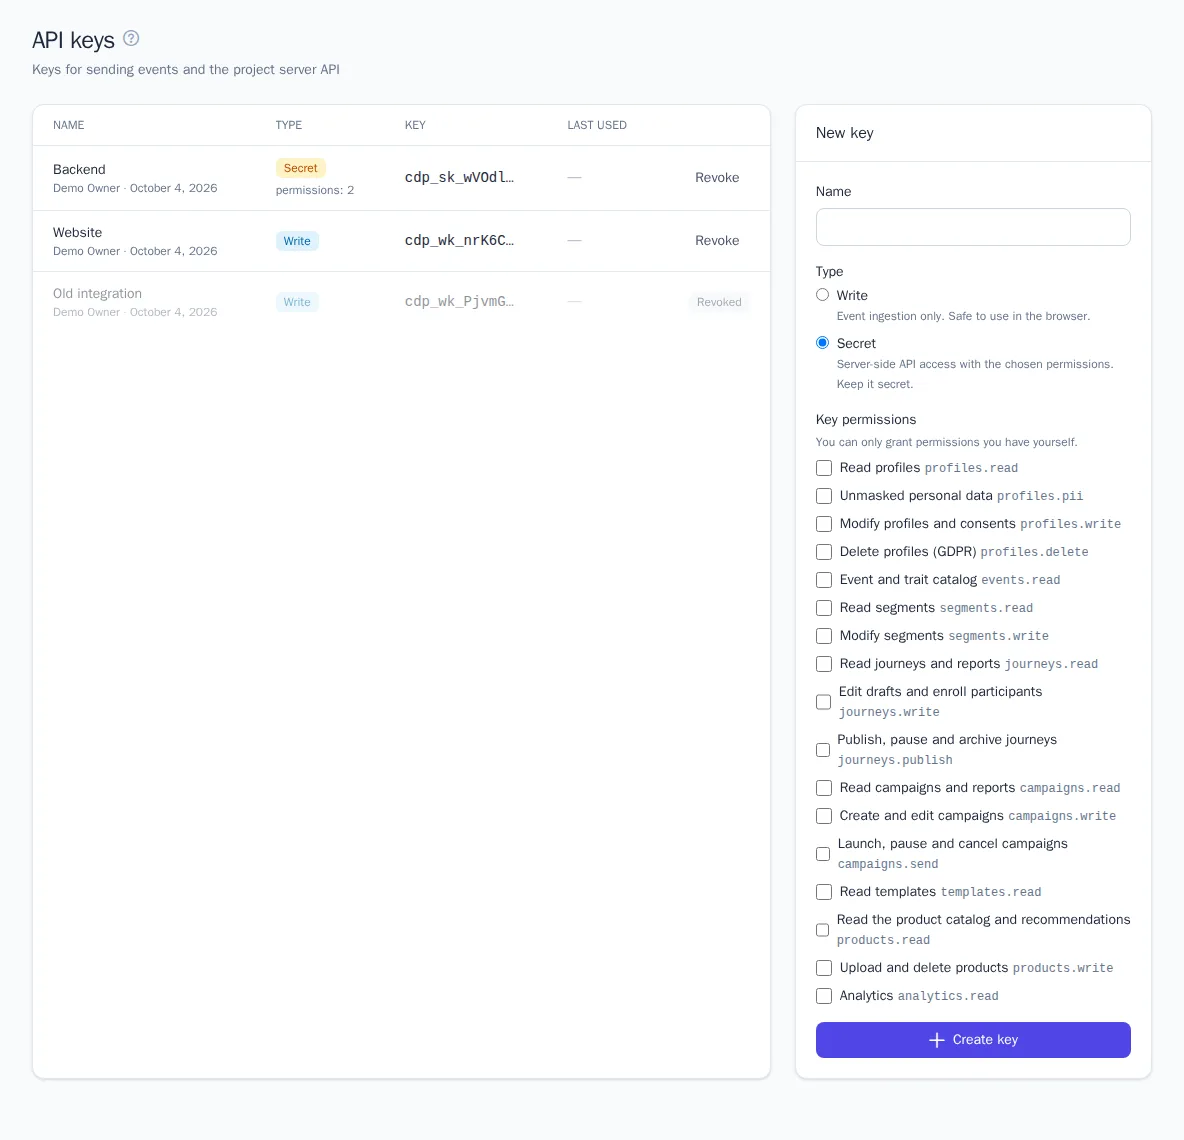Image resolution: width=1184 pixels, height=1140 pixels.
Task: Revoke the Website key
Action: click(x=717, y=240)
